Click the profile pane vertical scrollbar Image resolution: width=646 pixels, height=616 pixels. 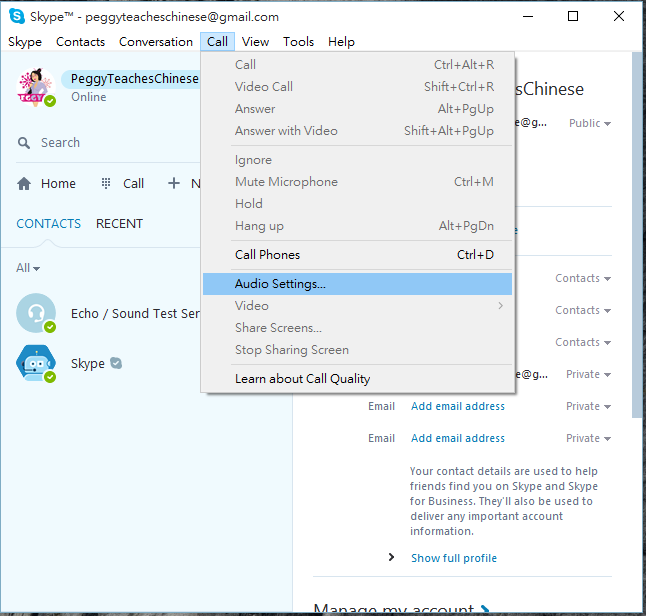click(x=637, y=235)
